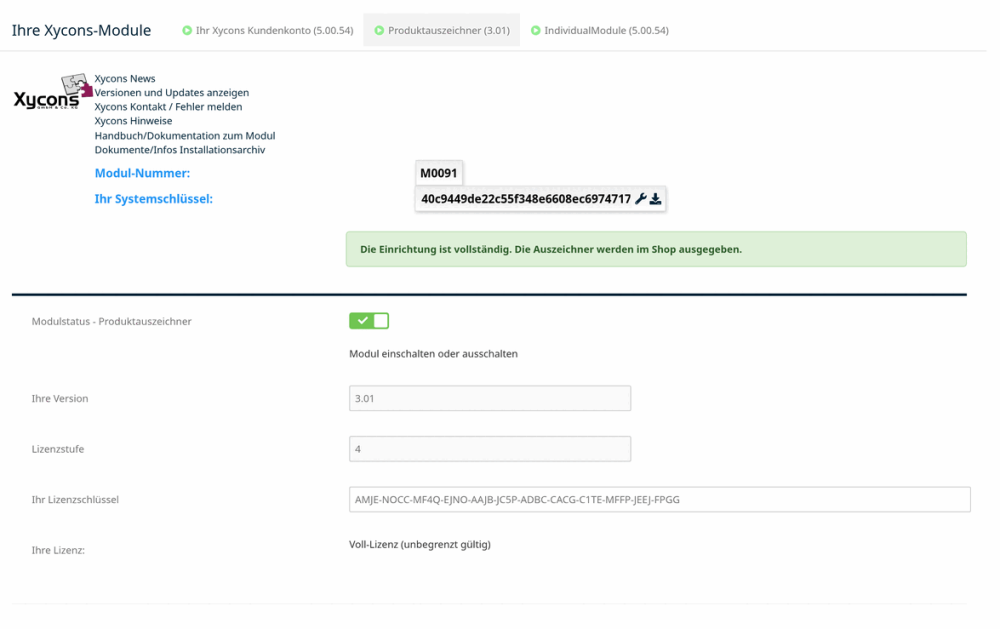This screenshot has width=1000, height=629.
Task: Click green status icon on Produktauszeichner tab
Action: (x=379, y=31)
